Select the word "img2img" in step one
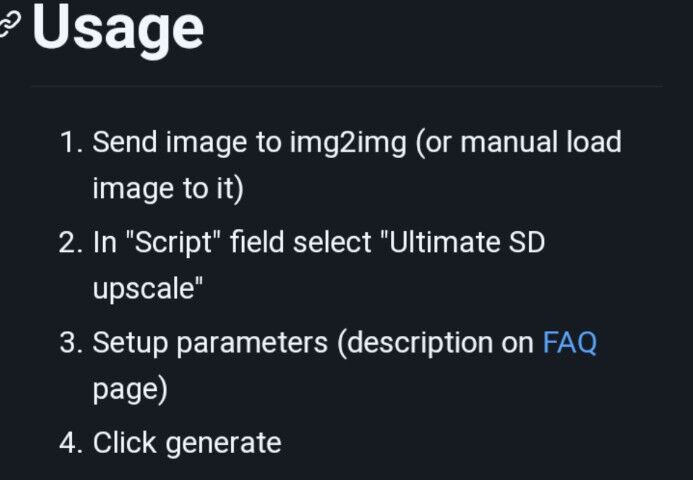This screenshot has width=693, height=480. pyautogui.click(x=347, y=142)
